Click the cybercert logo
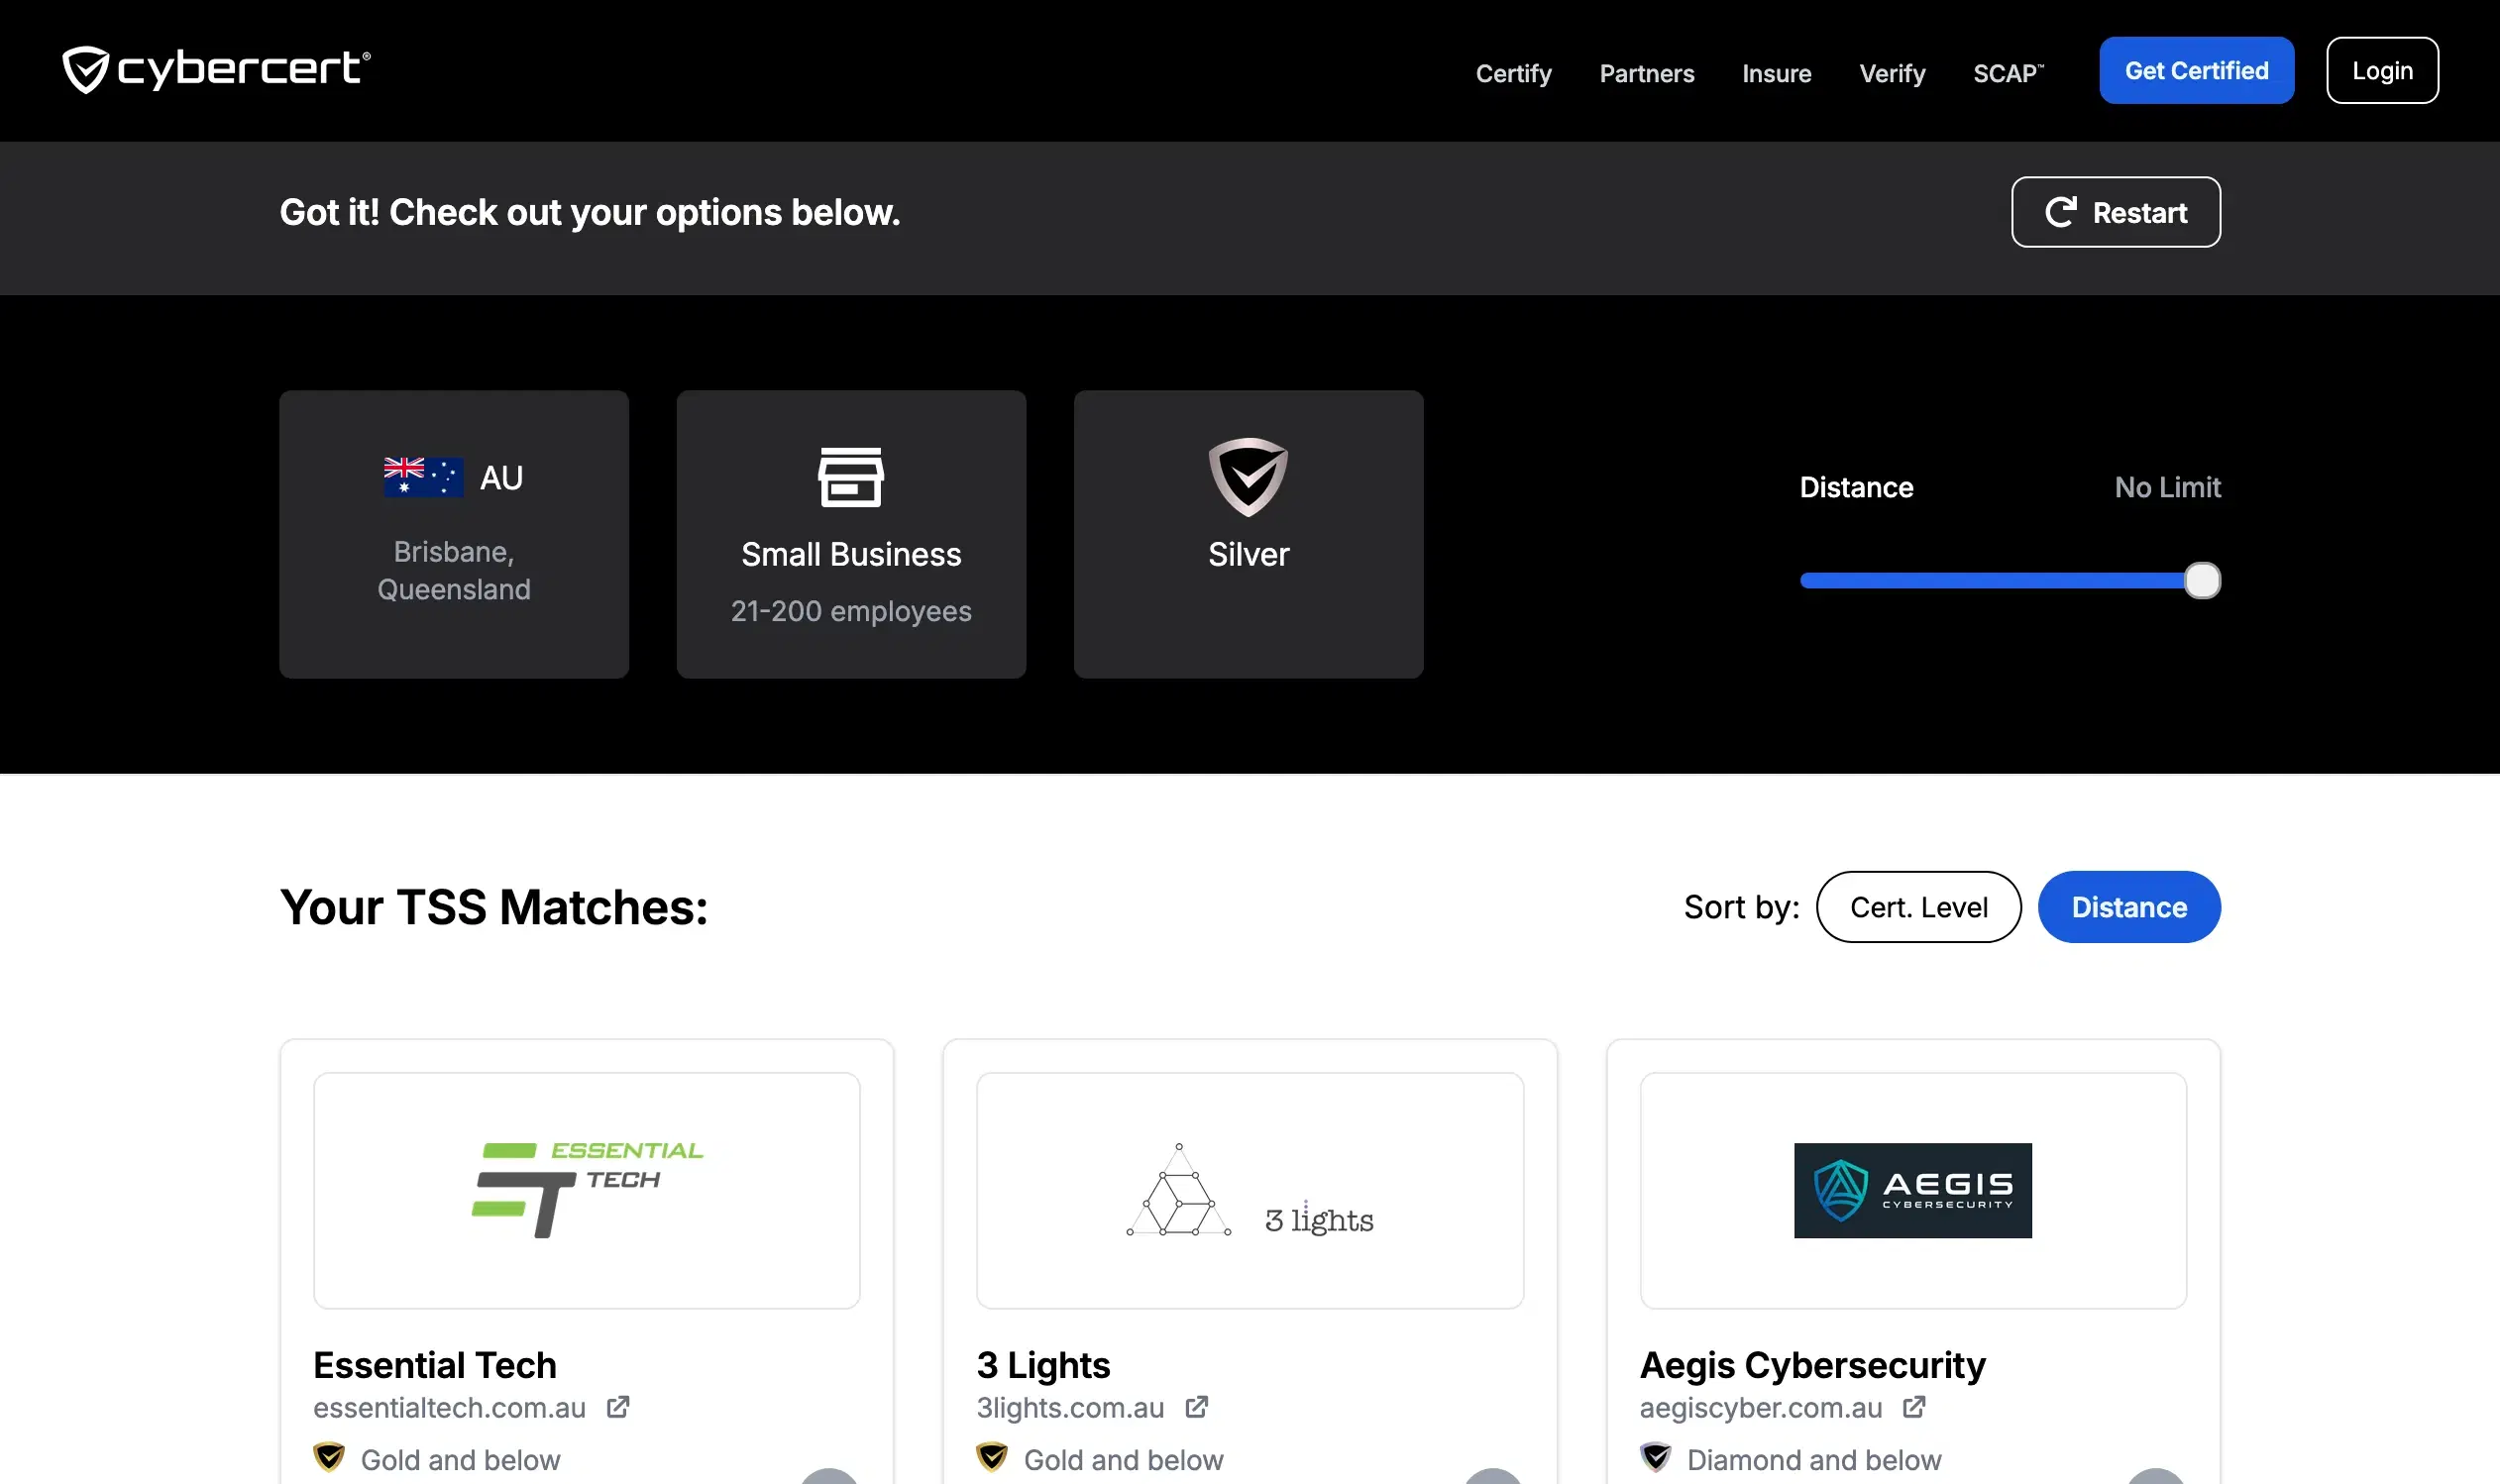This screenshot has height=1484, width=2500. pyautogui.click(x=216, y=70)
